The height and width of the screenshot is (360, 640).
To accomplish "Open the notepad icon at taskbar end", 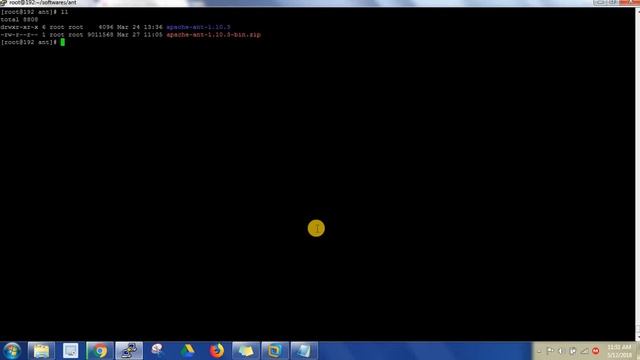I will pos(304,351).
